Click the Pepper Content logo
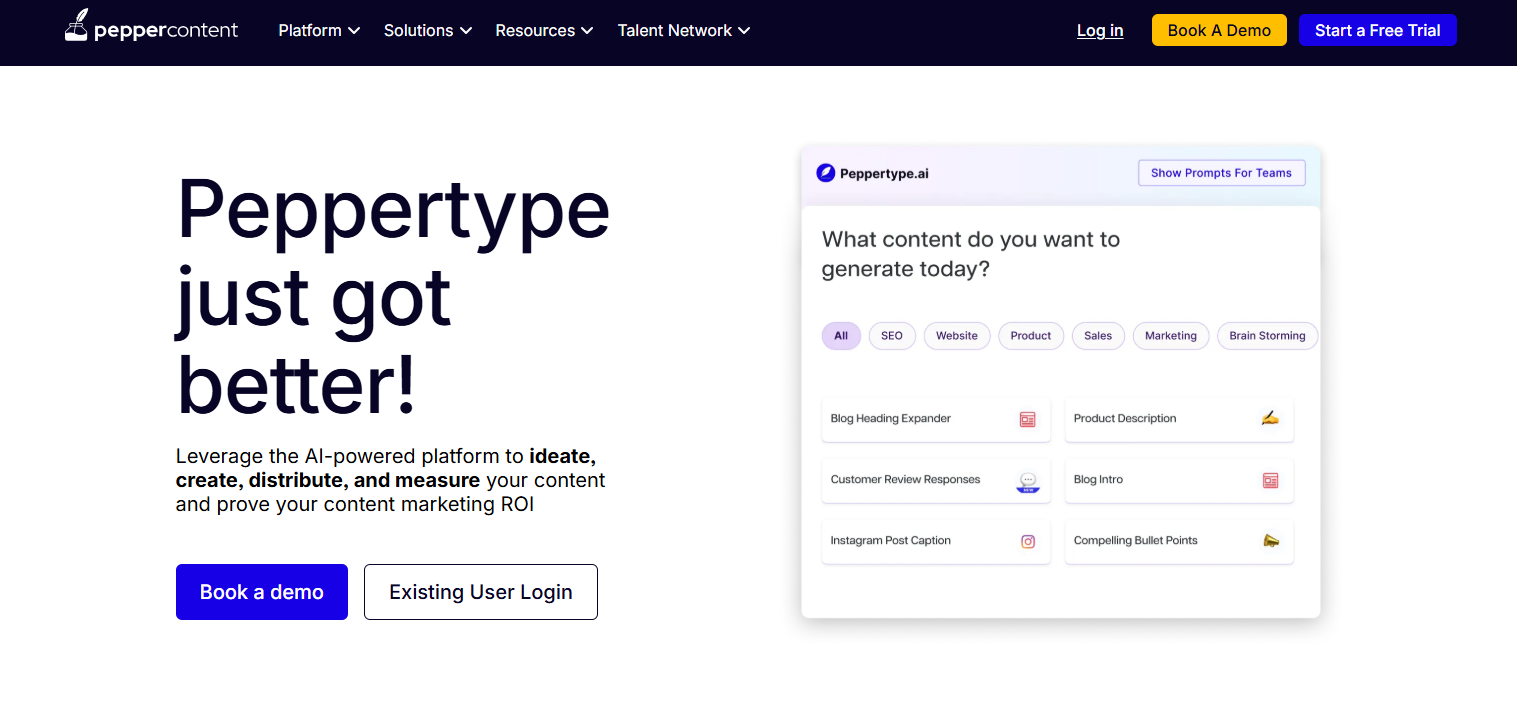 point(151,27)
